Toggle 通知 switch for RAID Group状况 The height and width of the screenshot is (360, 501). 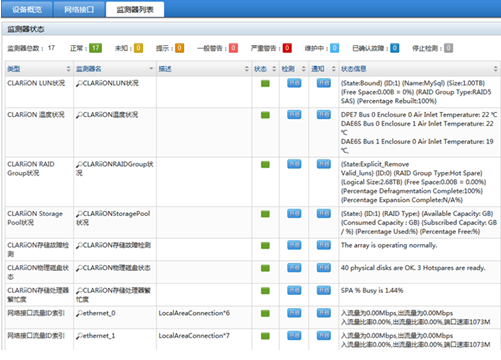coord(324,164)
